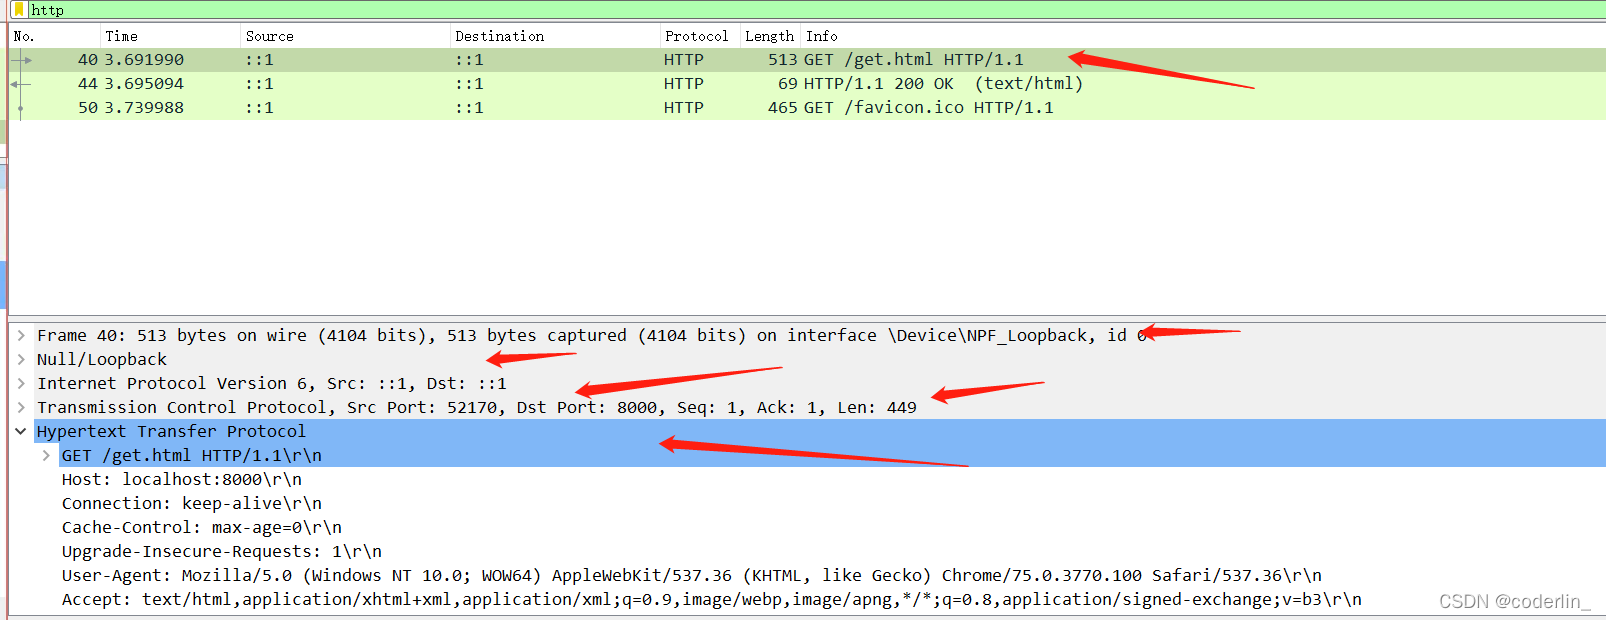
Task: Select the Upgrade-Insecure-Requests: 1 field
Action: (222, 552)
